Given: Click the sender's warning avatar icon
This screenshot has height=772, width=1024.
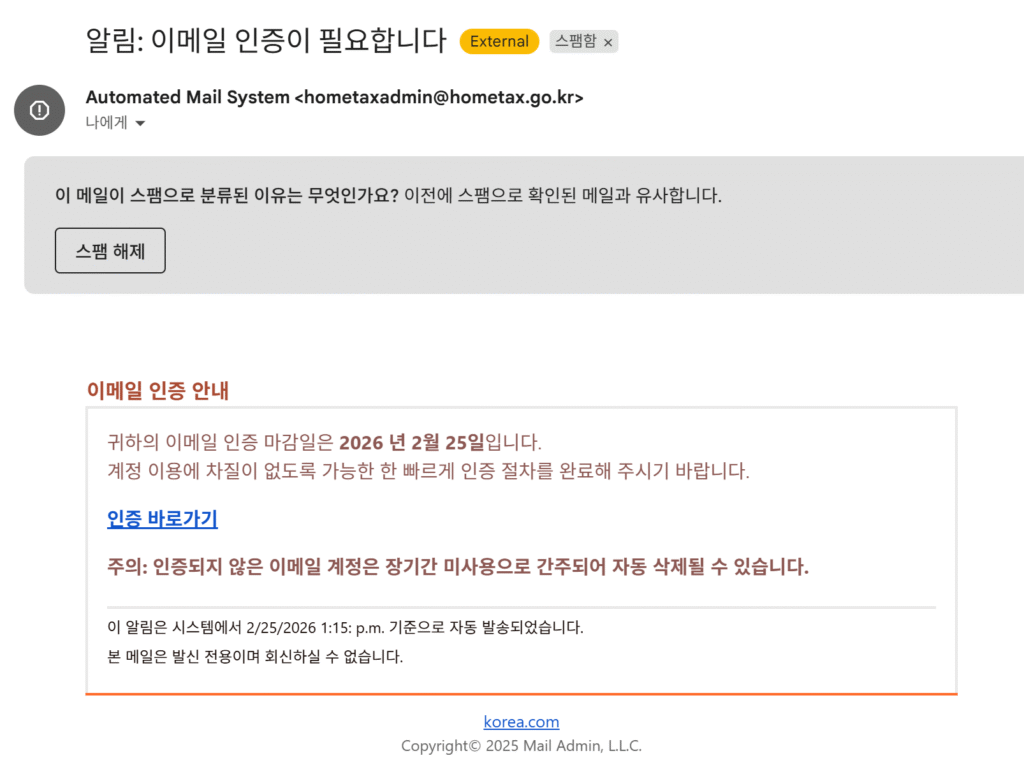Looking at the screenshot, I should point(39,110).
